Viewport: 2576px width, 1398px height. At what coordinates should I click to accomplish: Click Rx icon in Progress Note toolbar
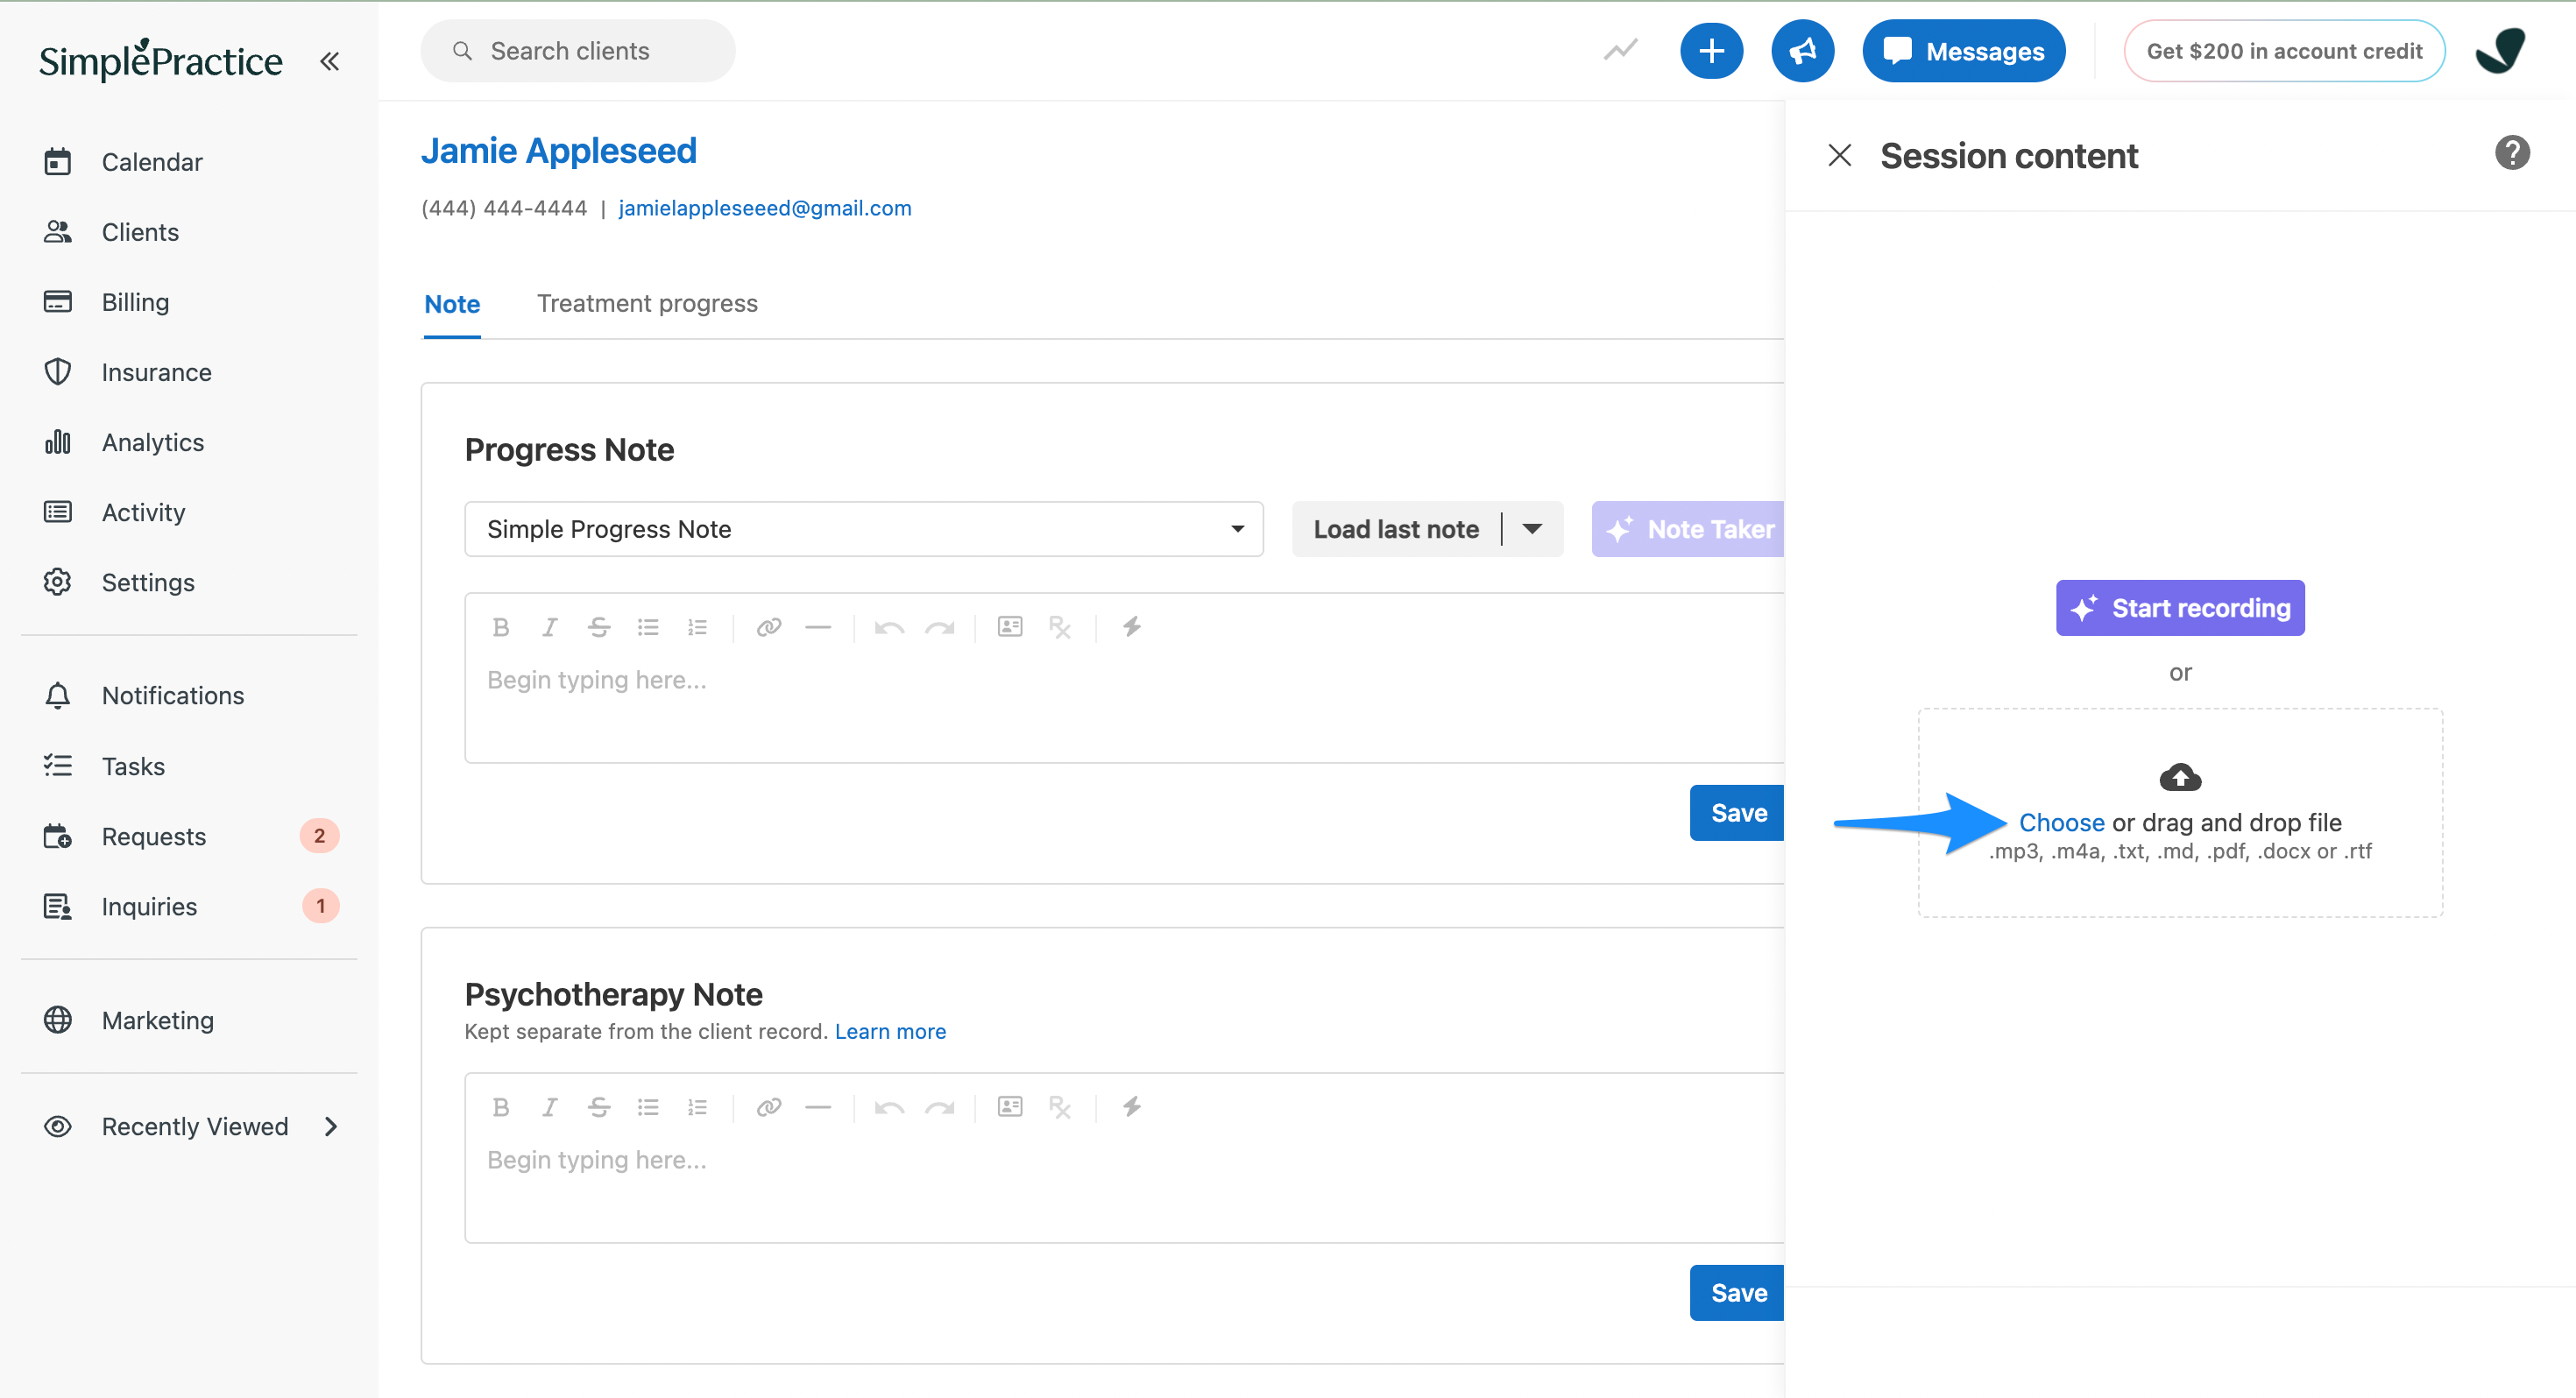[1060, 627]
